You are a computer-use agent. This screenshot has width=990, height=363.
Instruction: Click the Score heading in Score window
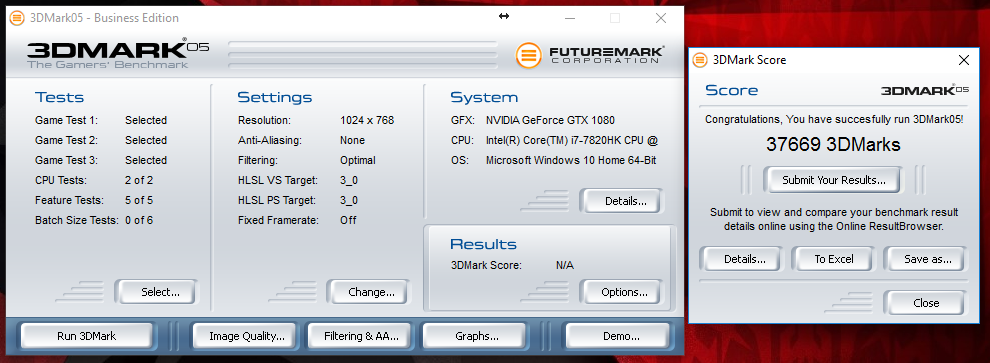[x=731, y=90]
